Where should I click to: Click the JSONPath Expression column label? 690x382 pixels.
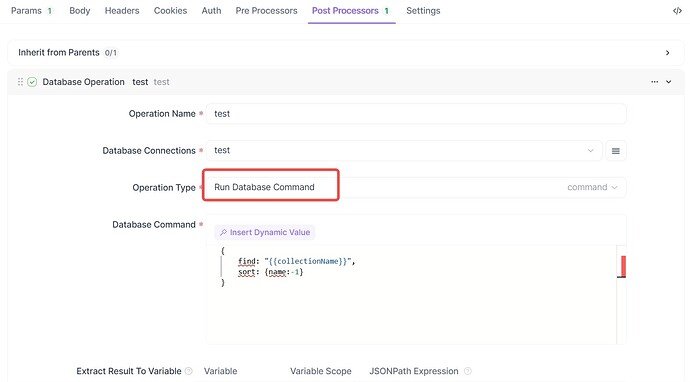pos(414,371)
